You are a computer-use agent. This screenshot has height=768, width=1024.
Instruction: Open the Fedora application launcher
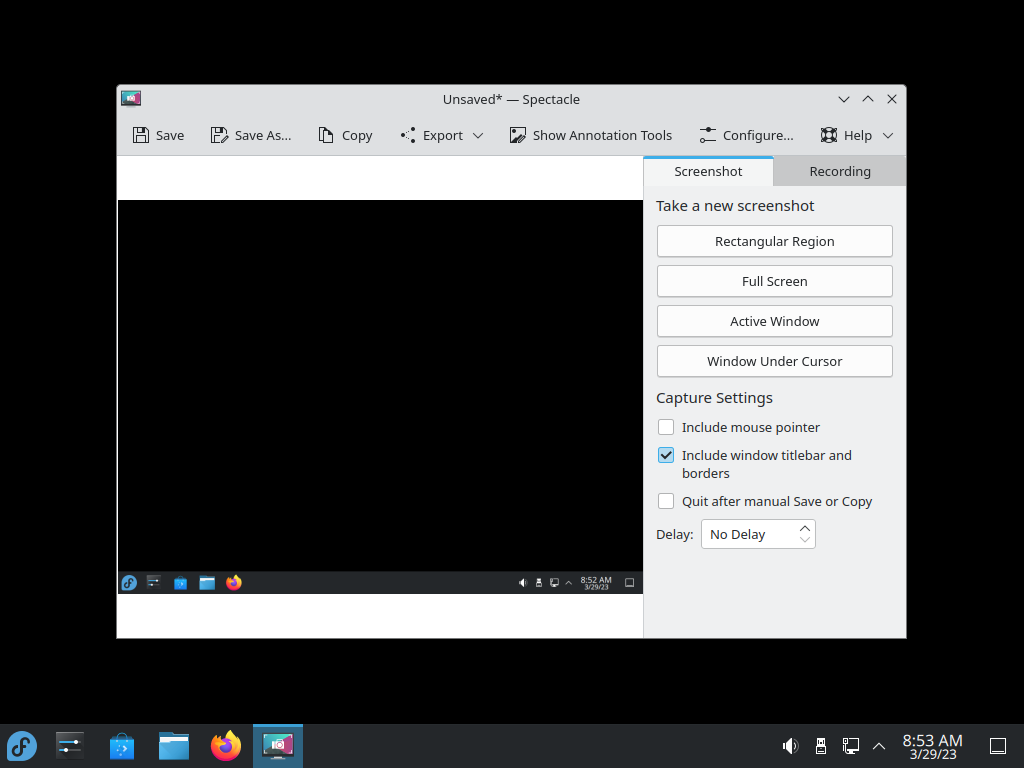(x=22, y=746)
